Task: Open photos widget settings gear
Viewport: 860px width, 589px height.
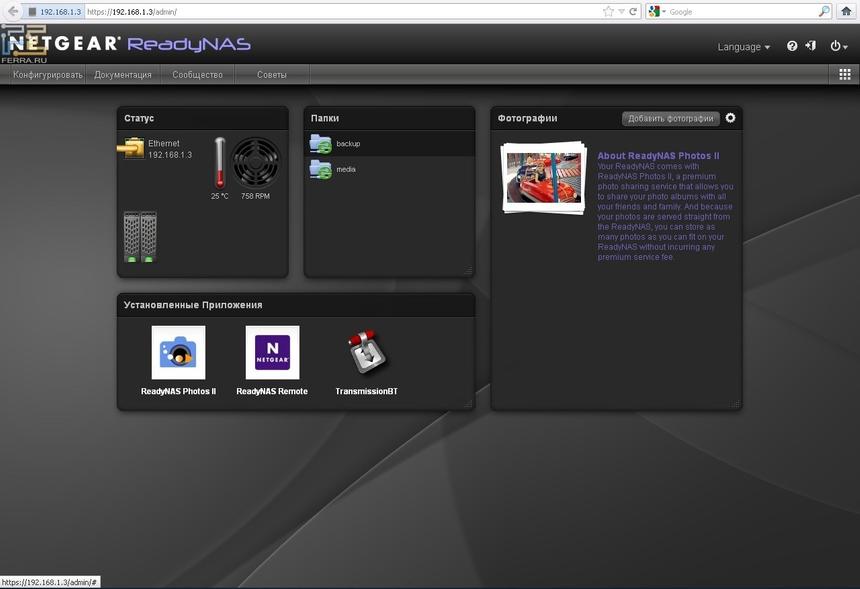Action: (x=730, y=118)
